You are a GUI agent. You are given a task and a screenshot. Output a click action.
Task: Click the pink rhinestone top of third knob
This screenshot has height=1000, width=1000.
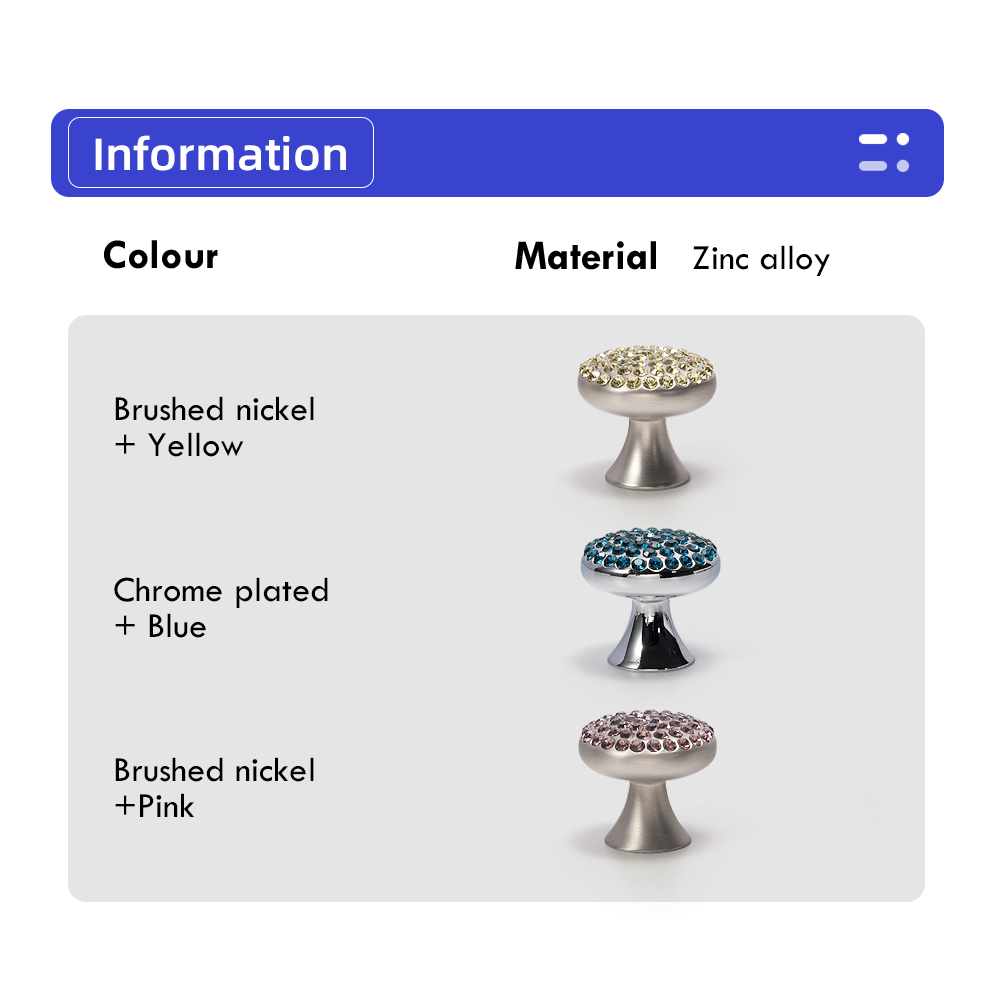coord(647,731)
